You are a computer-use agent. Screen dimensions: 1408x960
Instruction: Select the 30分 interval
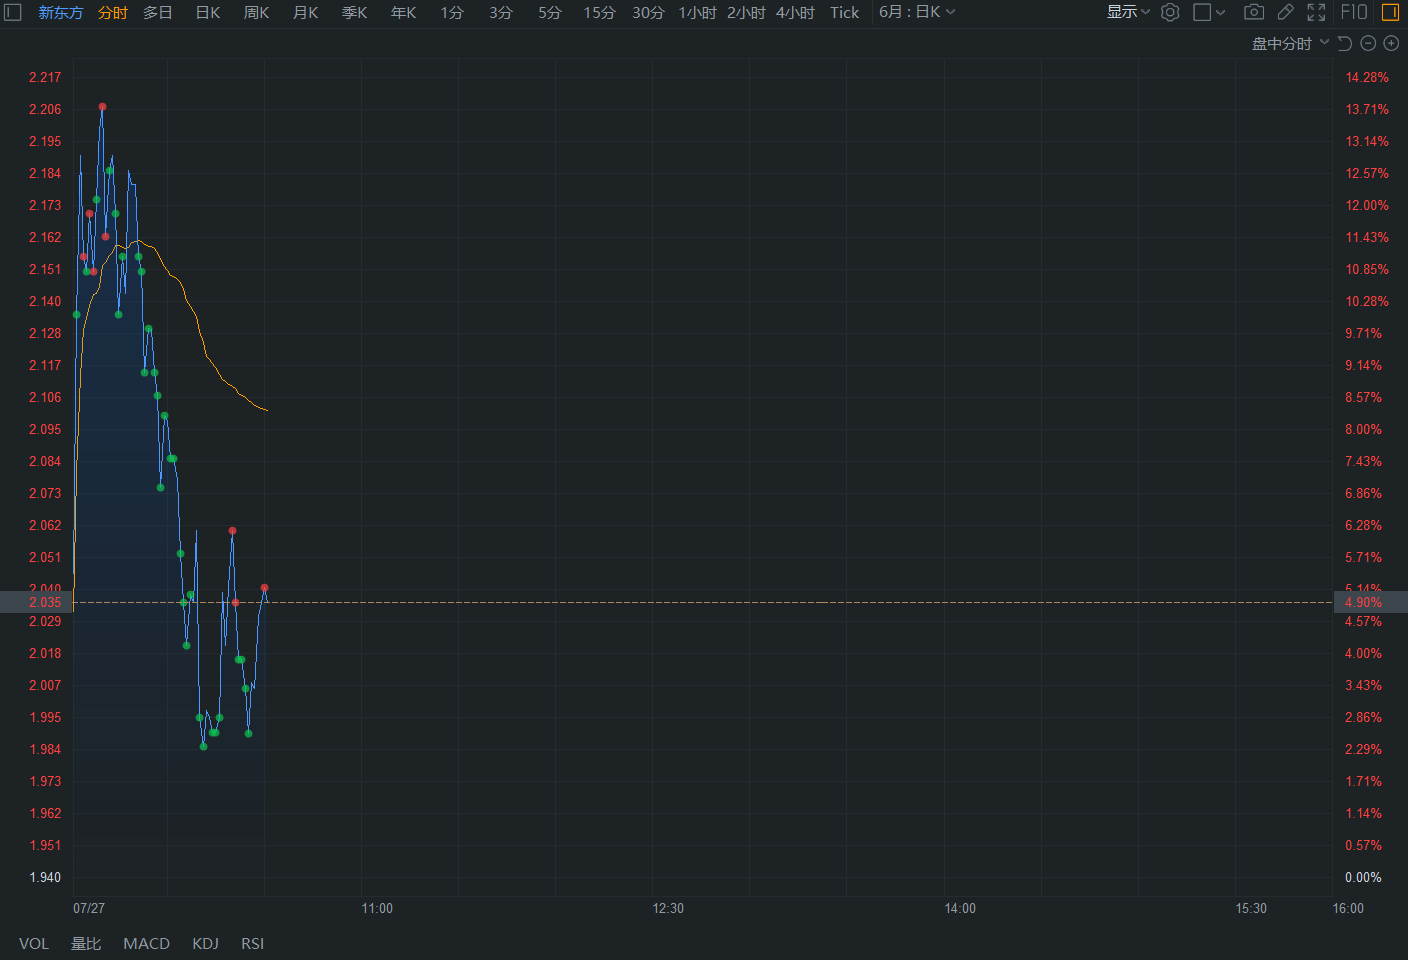click(648, 13)
